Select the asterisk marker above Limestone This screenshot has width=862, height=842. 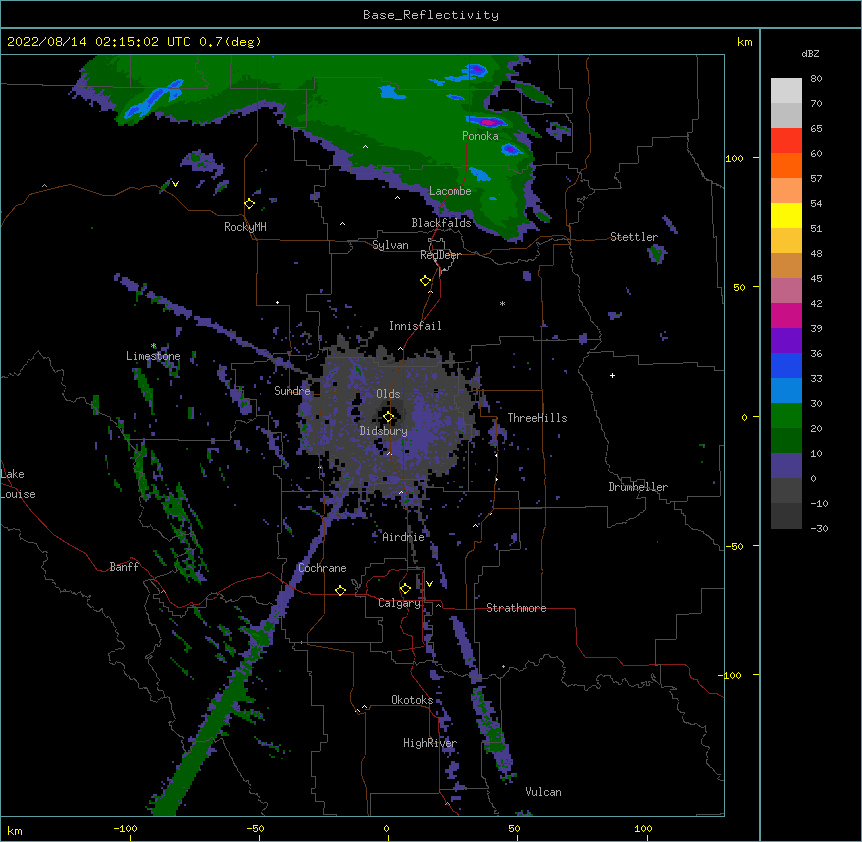(x=153, y=346)
